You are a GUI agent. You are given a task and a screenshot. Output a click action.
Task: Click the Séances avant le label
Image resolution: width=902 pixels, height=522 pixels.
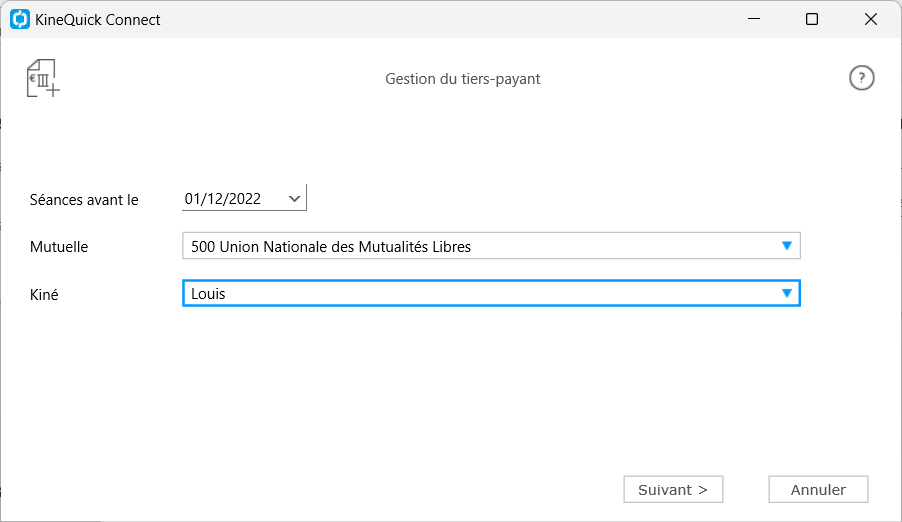[x=84, y=200]
